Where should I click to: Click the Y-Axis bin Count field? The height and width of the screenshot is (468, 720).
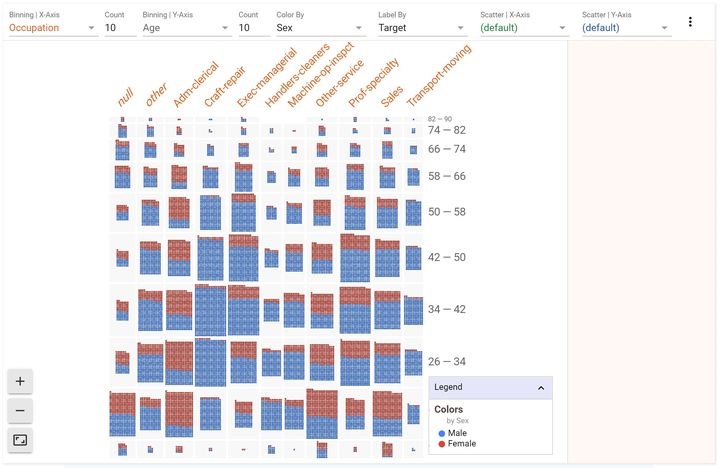[x=254, y=28]
